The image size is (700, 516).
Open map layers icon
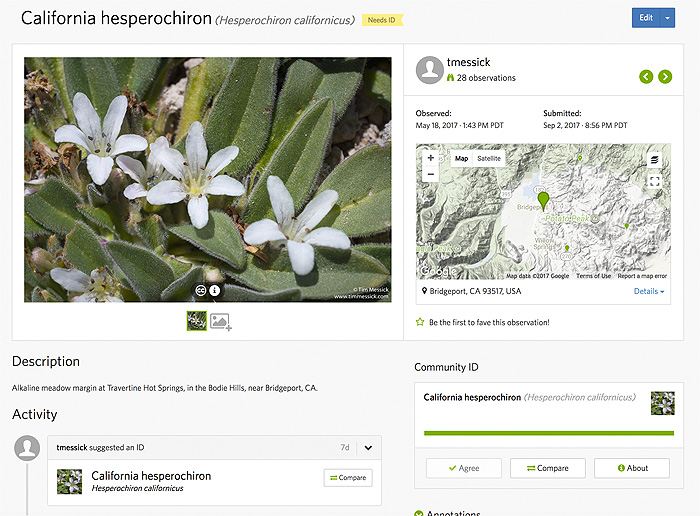click(x=655, y=159)
